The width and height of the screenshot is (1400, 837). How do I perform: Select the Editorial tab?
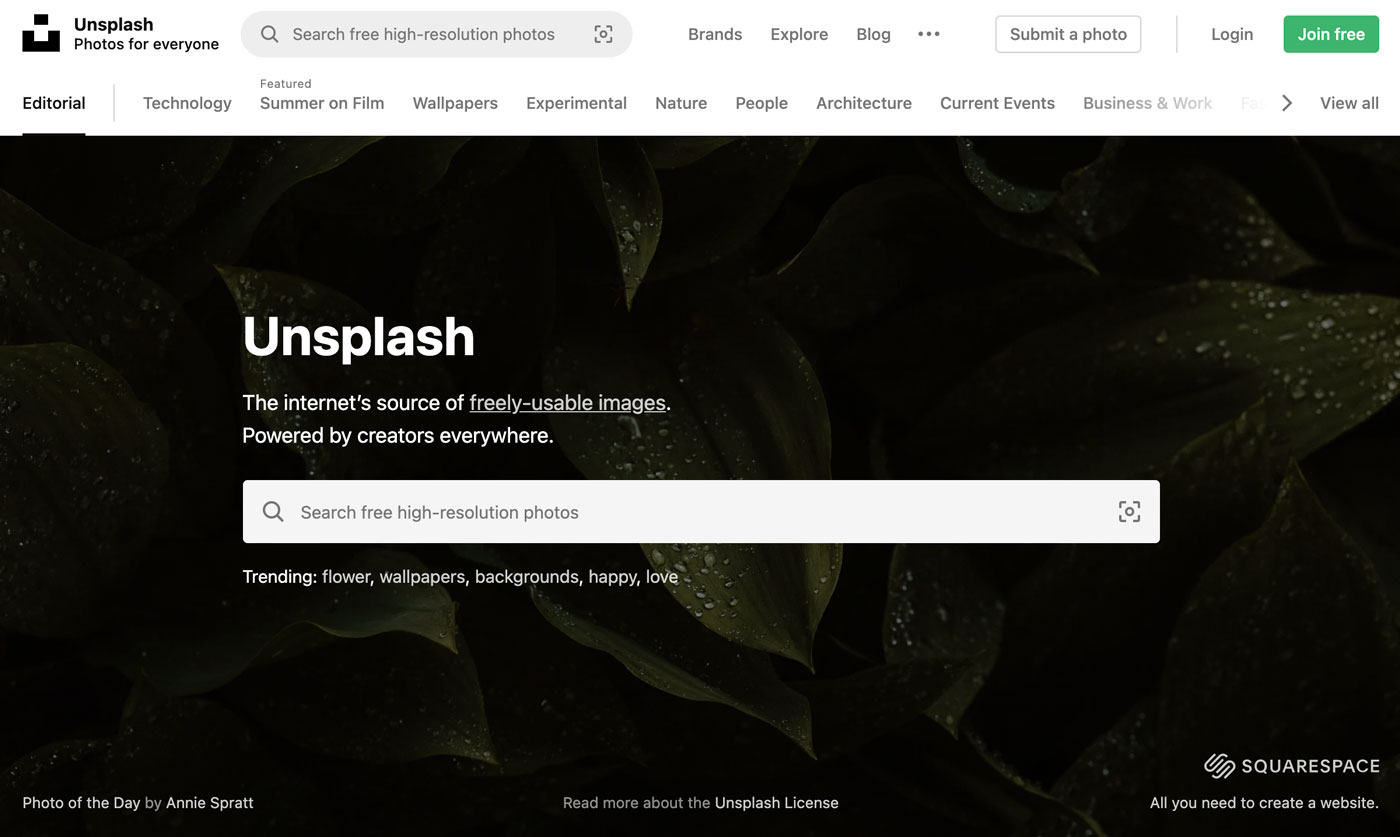tap(54, 103)
